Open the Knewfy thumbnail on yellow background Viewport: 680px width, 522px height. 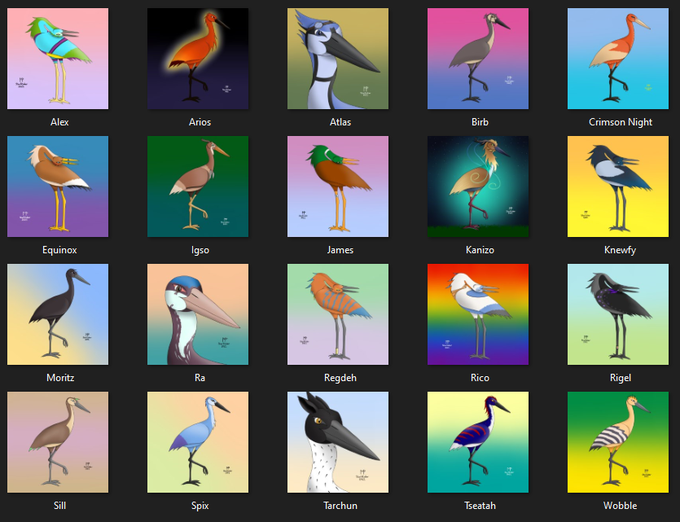[x=618, y=186]
